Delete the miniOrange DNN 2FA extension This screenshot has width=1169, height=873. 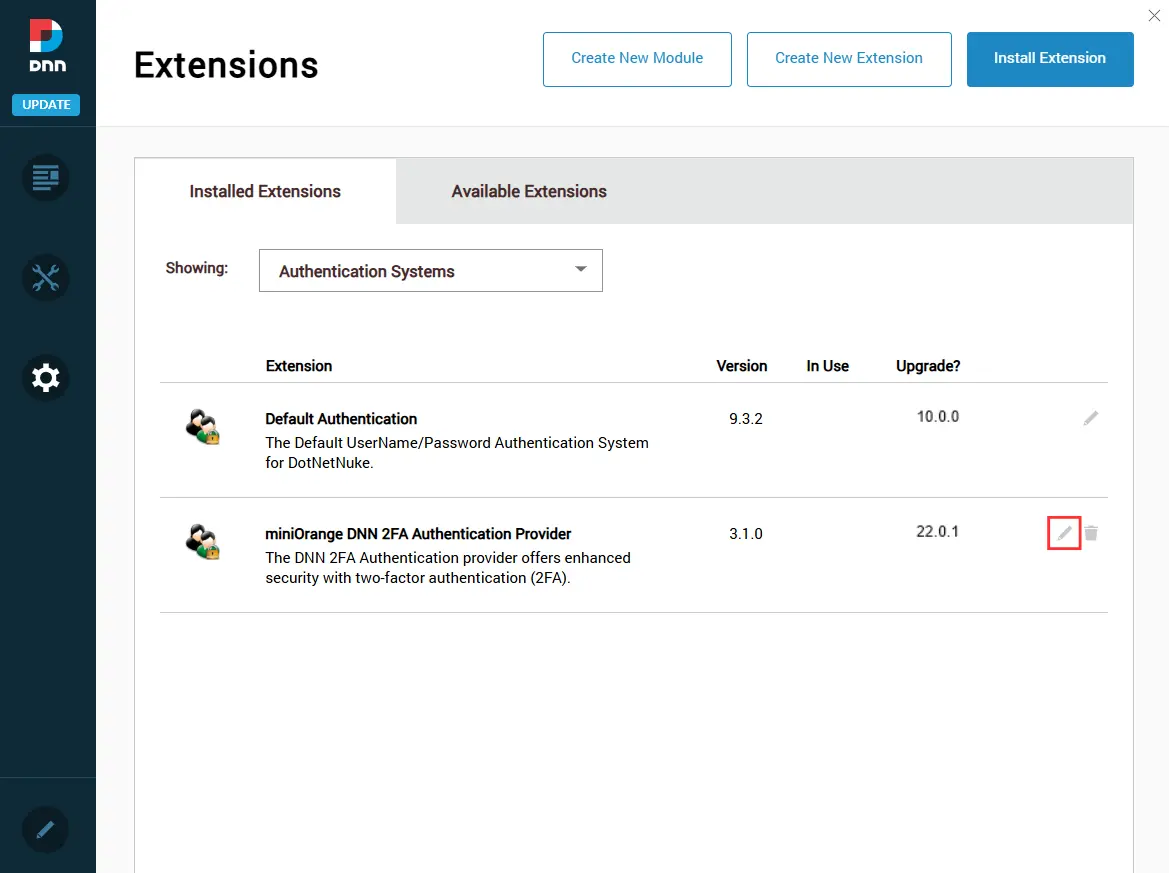1091,533
